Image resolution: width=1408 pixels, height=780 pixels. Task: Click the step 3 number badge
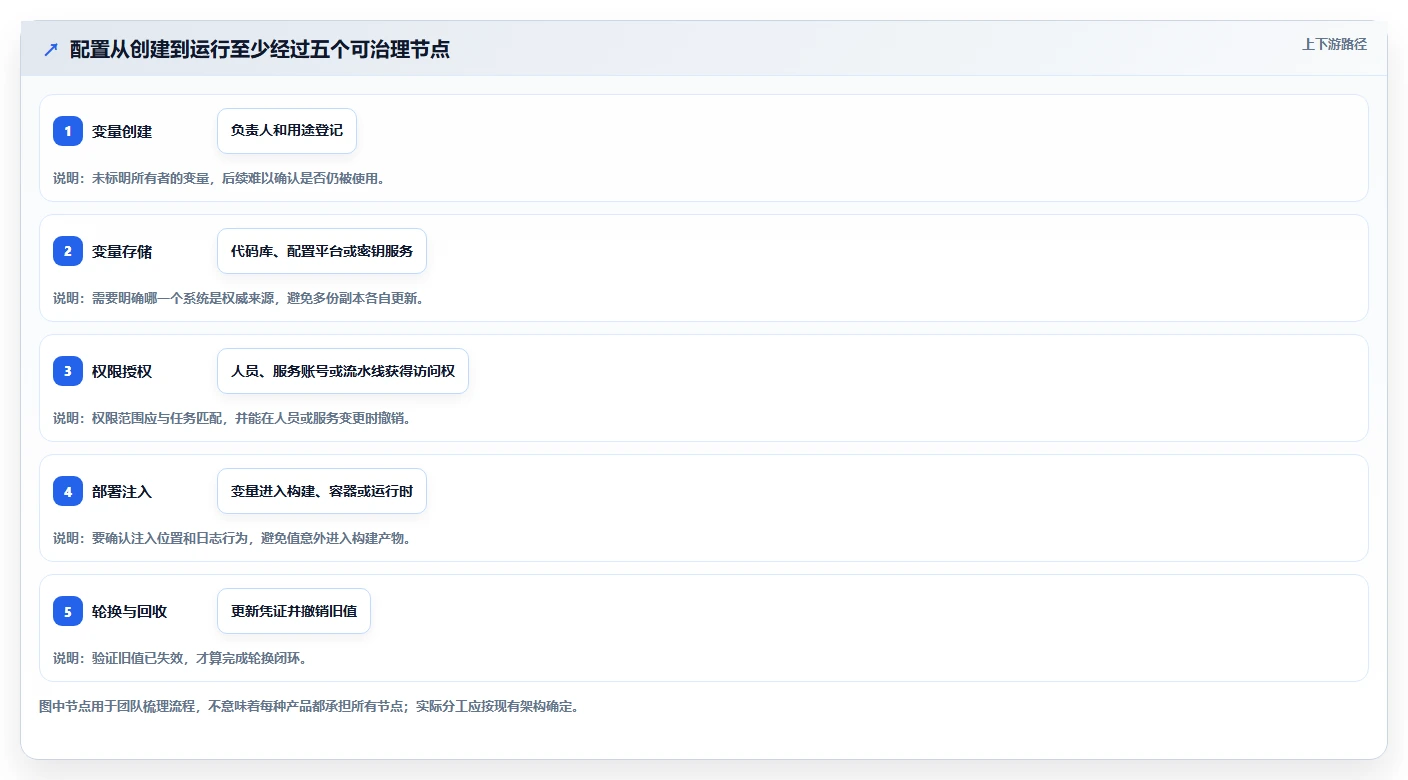(x=68, y=371)
